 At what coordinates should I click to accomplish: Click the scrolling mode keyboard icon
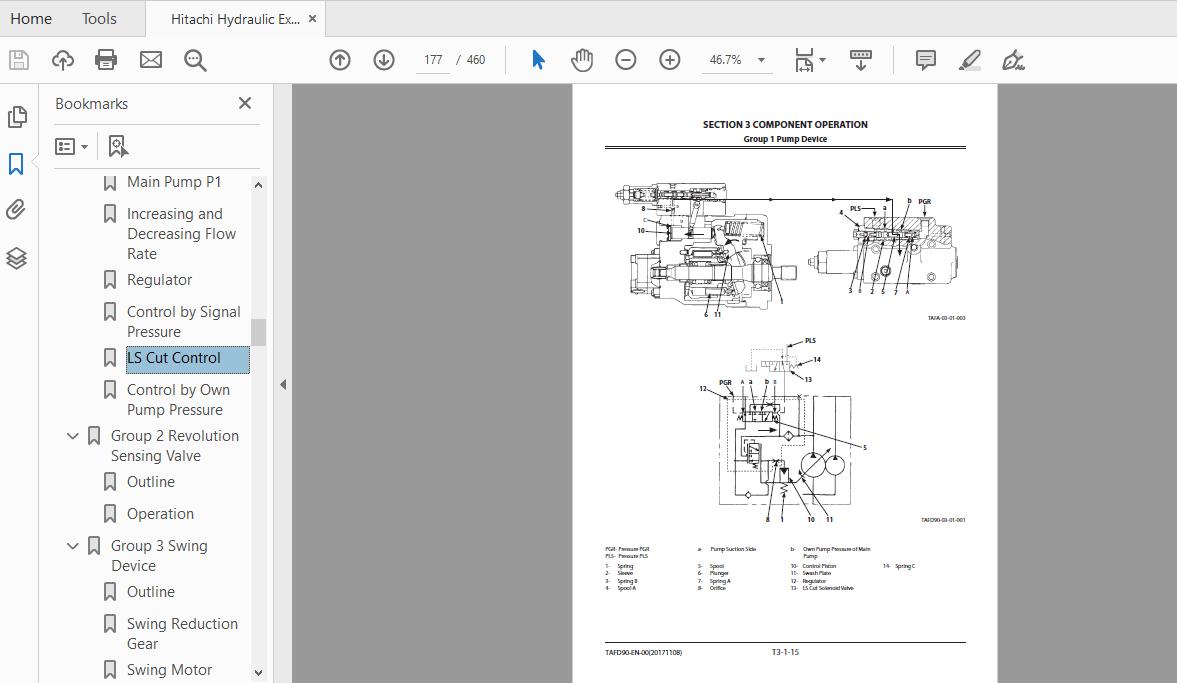tap(860, 60)
